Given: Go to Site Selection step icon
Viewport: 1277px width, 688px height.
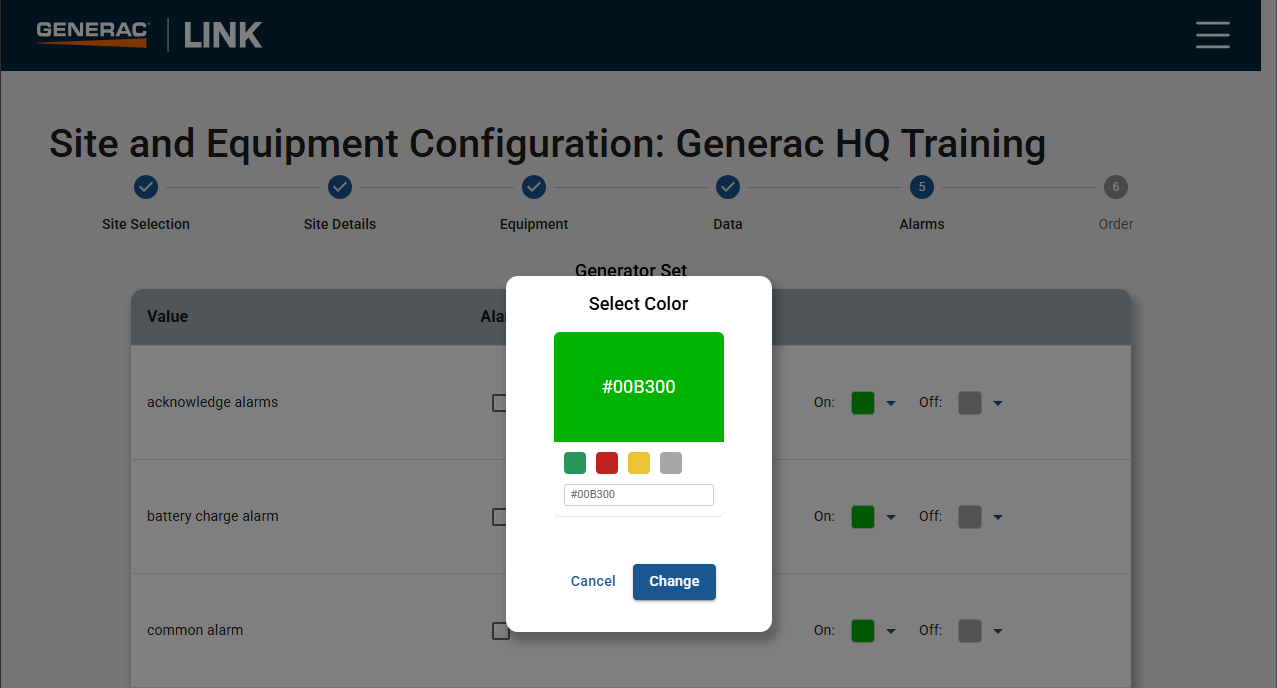Looking at the screenshot, I should point(146,187).
